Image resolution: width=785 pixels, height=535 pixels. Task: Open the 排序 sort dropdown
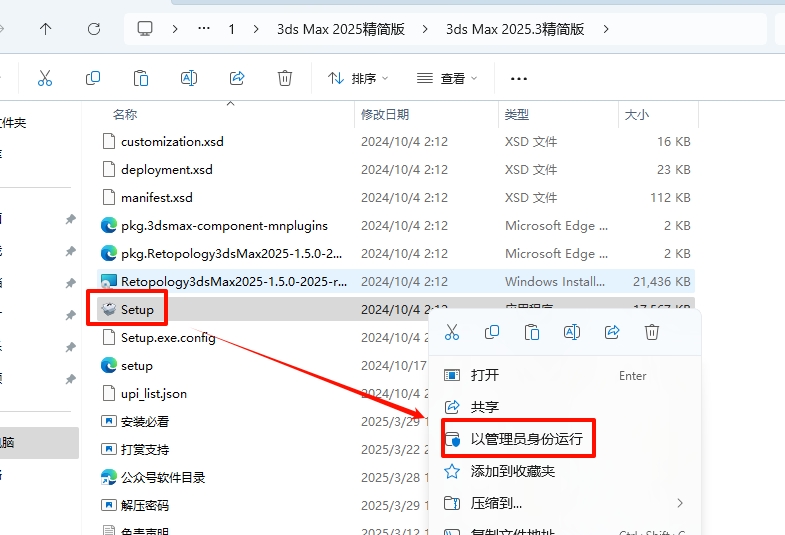click(358, 79)
